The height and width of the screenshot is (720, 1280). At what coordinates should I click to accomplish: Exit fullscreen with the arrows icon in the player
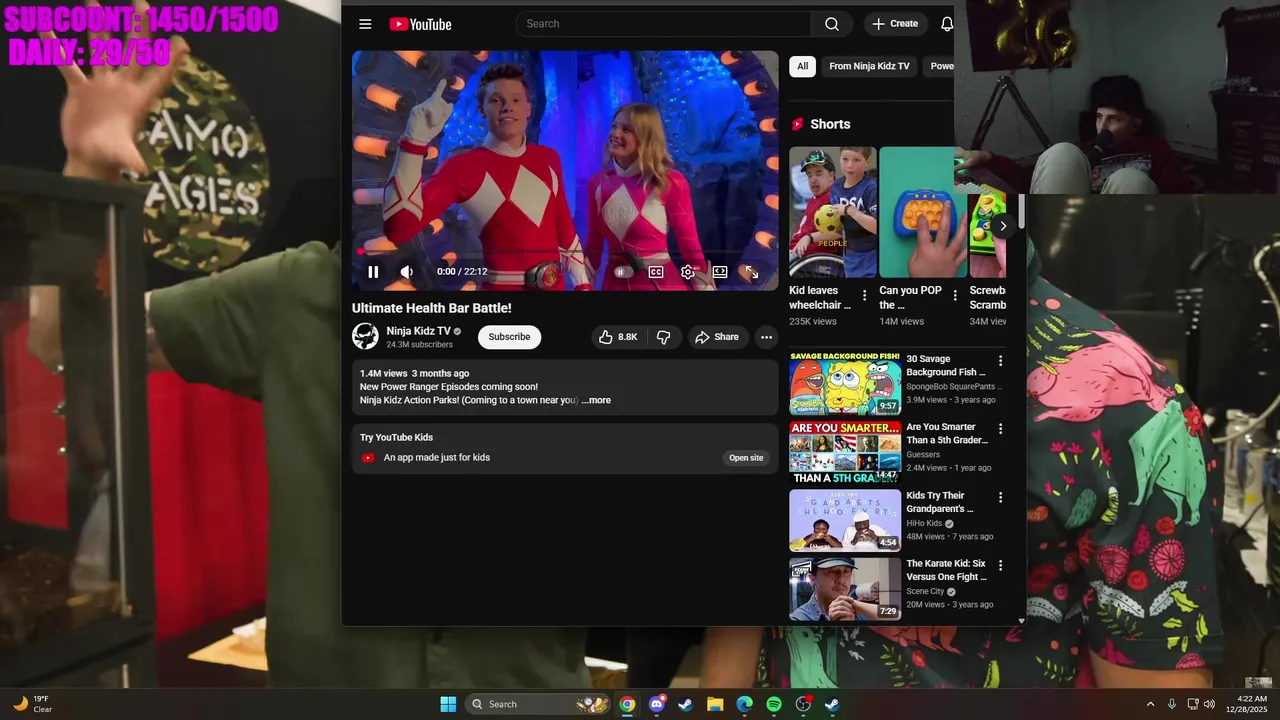tap(752, 272)
